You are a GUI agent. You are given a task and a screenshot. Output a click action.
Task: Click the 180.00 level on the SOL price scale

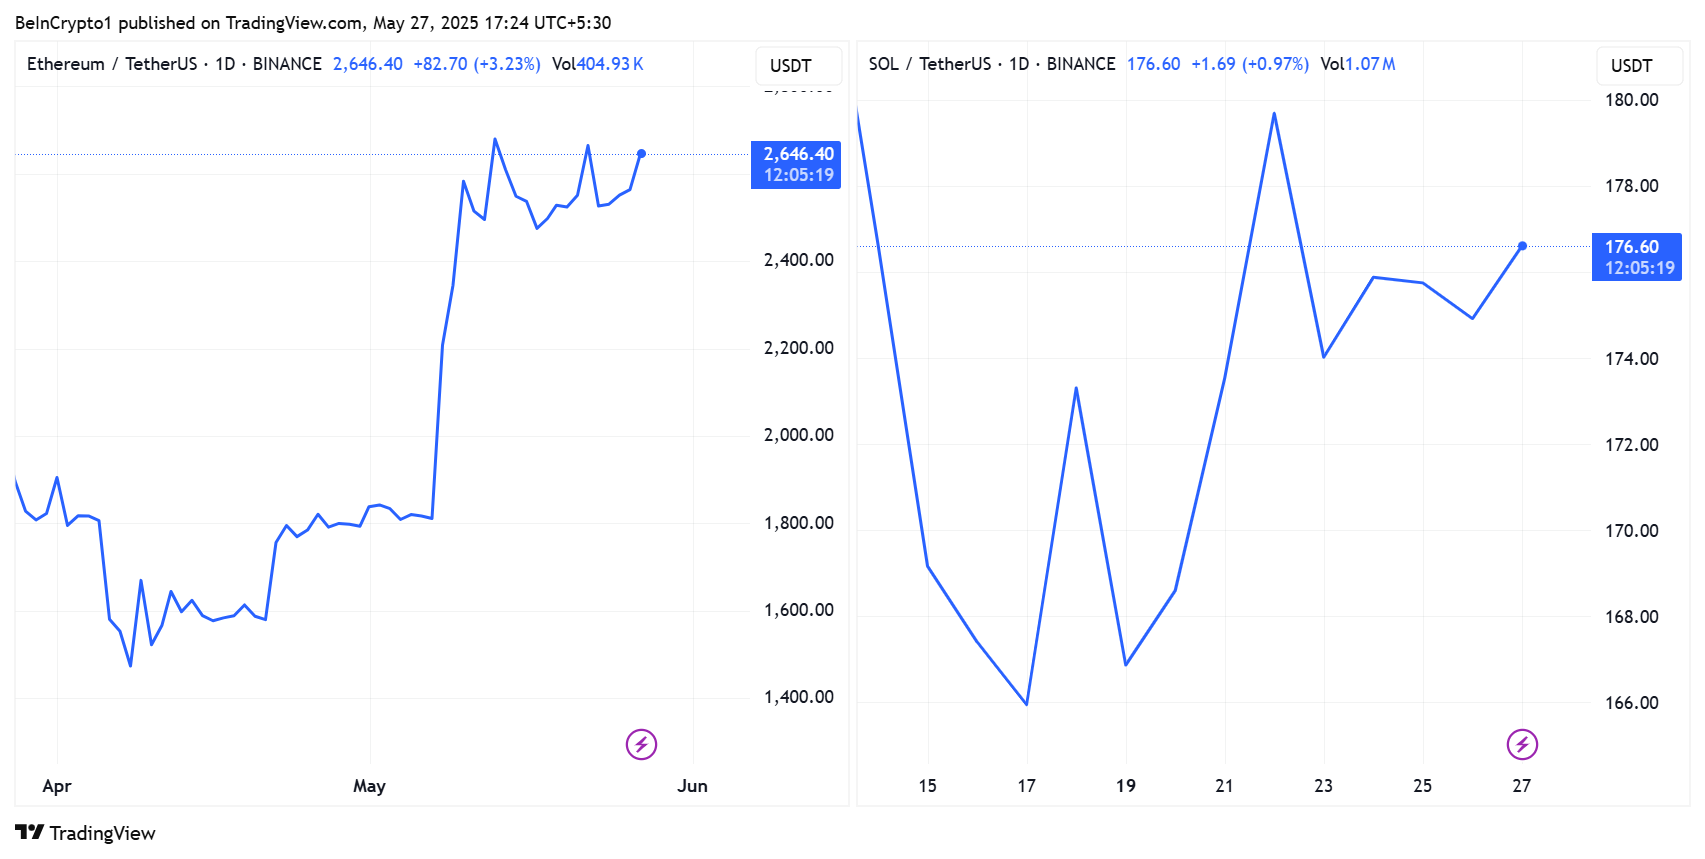1631,100
